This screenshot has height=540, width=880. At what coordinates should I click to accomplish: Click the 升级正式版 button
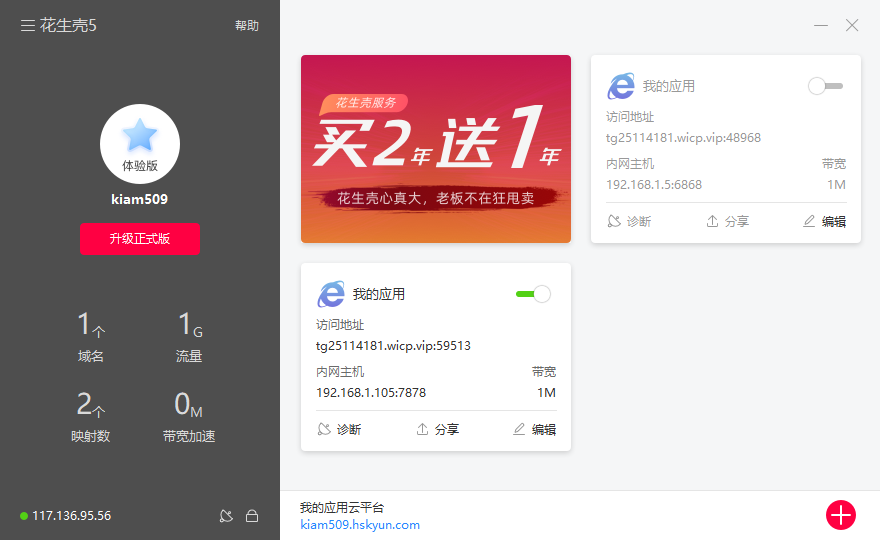click(x=140, y=239)
